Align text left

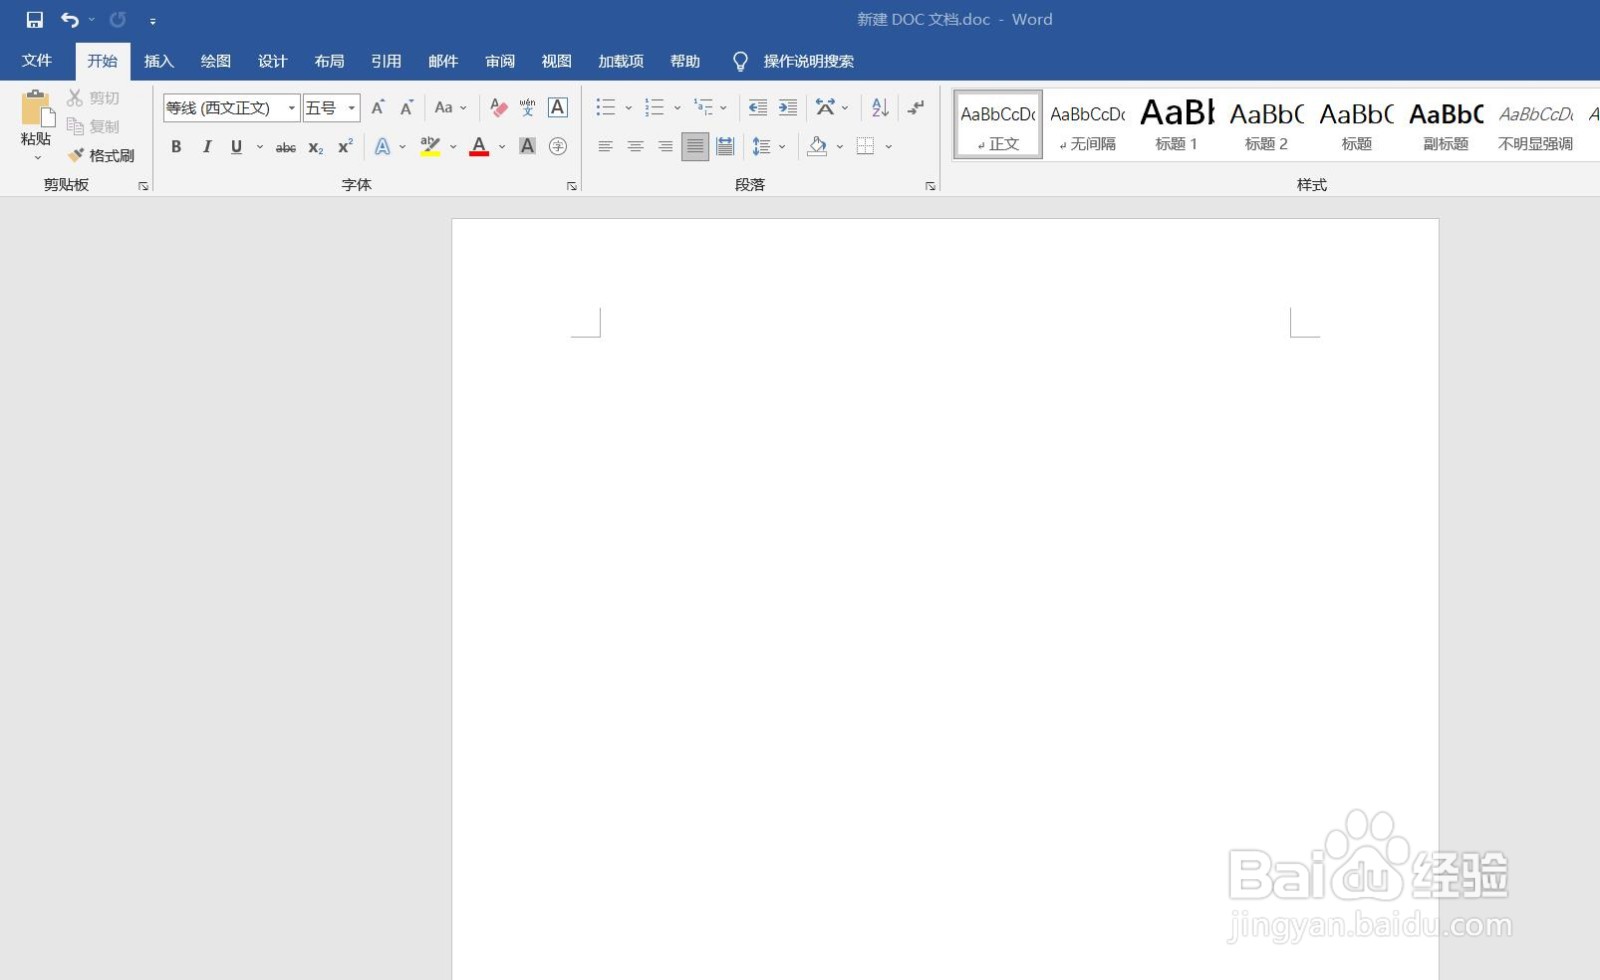click(x=605, y=147)
